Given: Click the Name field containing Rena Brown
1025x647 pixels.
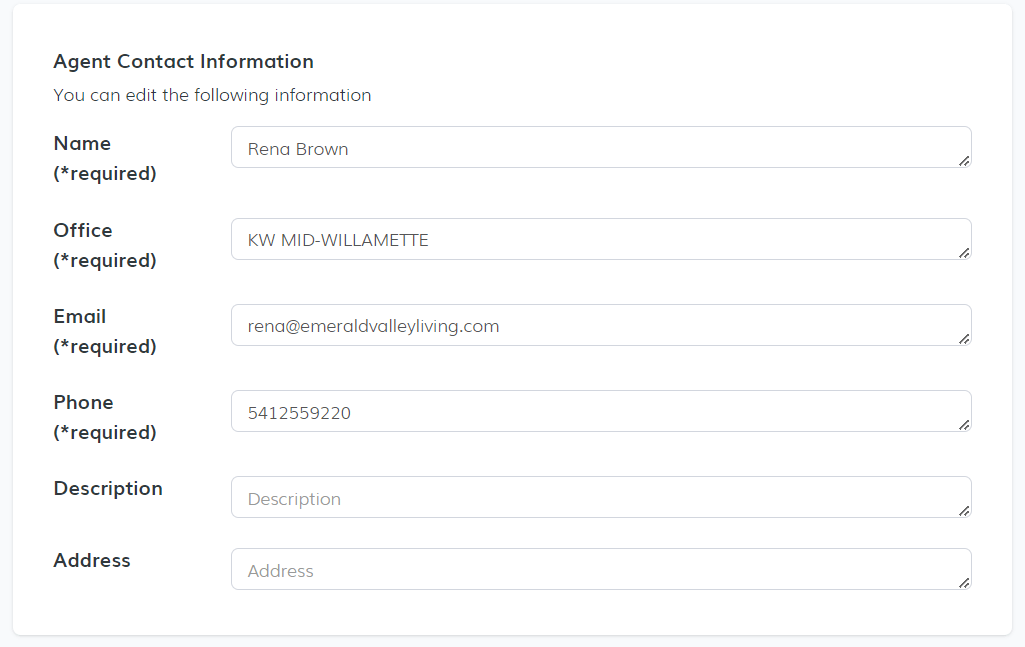Looking at the screenshot, I should pos(600,148).
